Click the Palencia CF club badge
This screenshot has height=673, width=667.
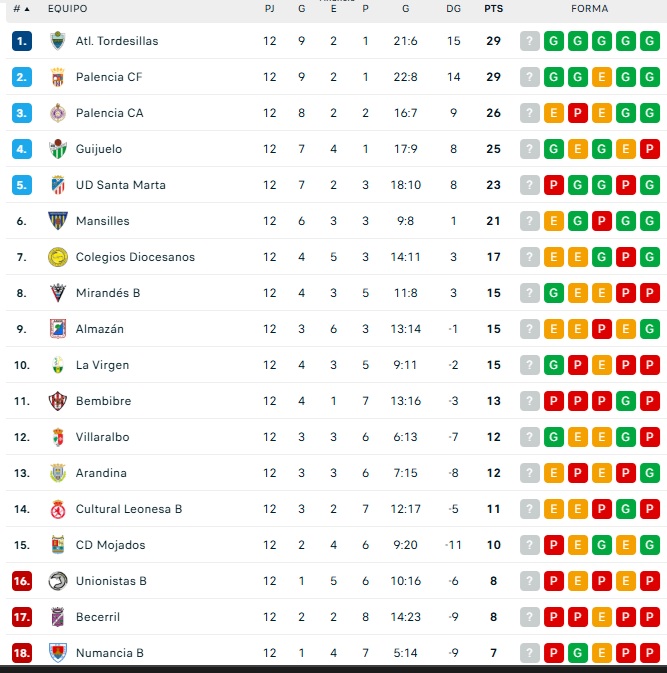pos(57,77)
